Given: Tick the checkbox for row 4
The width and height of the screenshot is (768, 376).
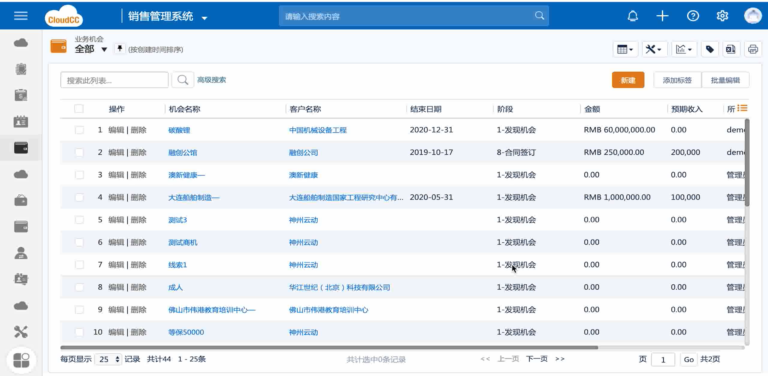Looking at the screenshot, I should pyautogui.click(x=79, y=197).
